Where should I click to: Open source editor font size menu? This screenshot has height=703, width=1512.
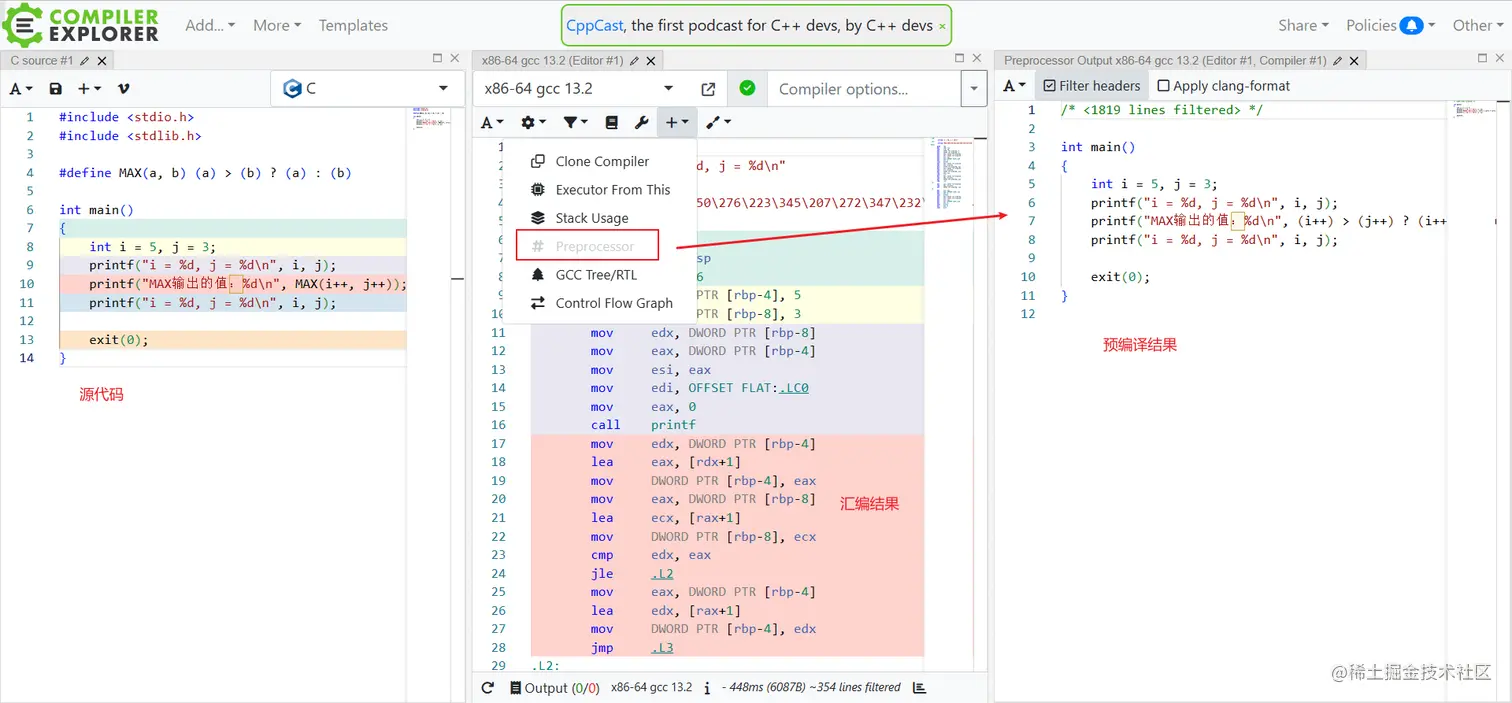click(x=21, y=89)
